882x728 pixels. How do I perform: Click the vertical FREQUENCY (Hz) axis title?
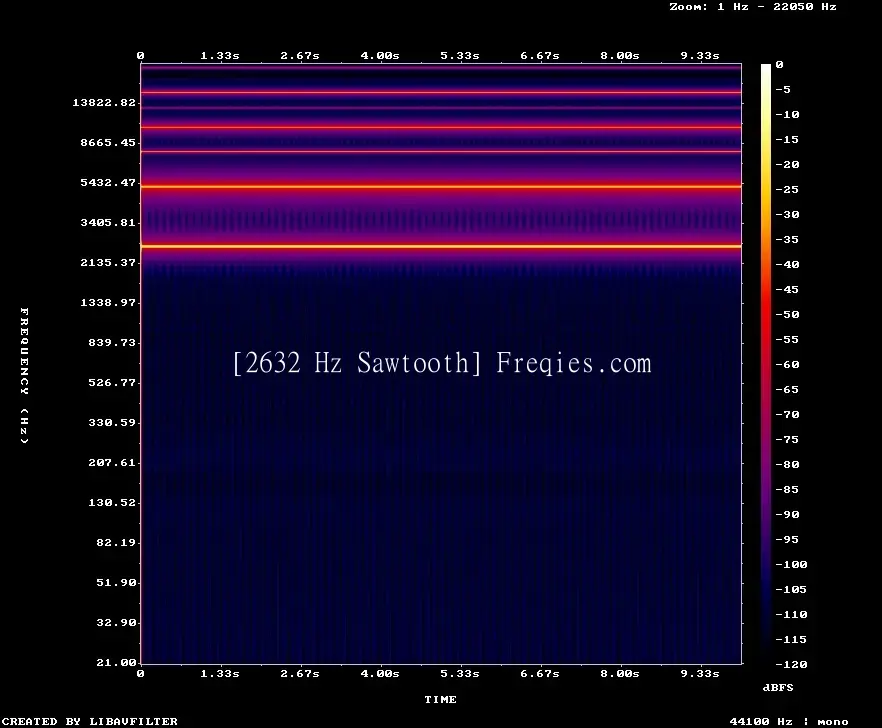[24, 375]
